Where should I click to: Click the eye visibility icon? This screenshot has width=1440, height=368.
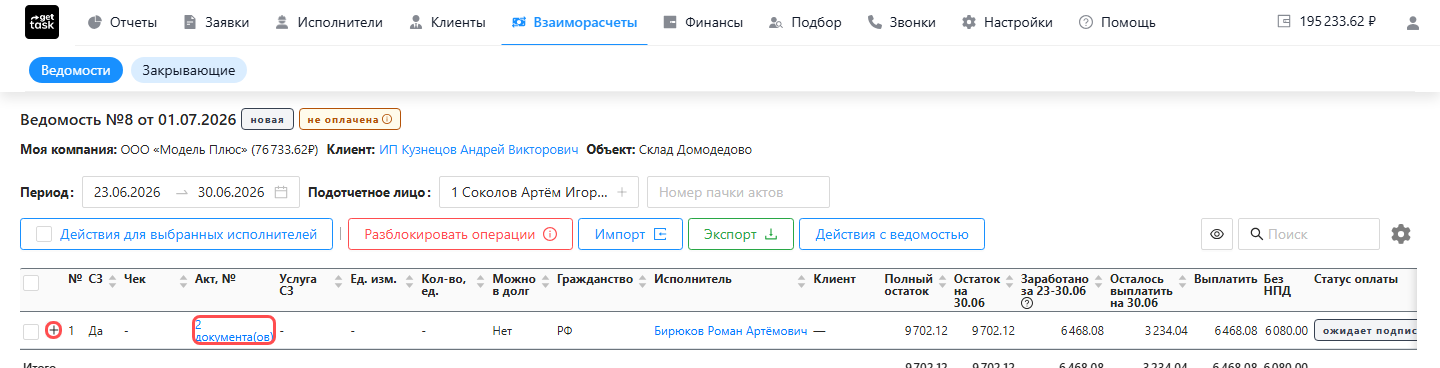(x=1216, y=234)
